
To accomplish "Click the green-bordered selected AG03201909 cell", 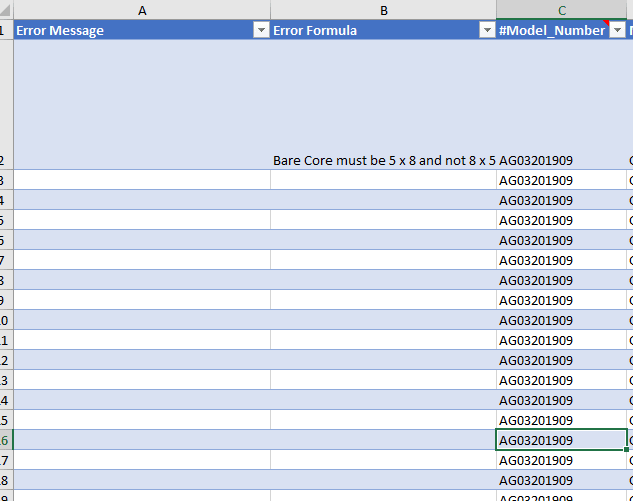I will coord(562,440).
